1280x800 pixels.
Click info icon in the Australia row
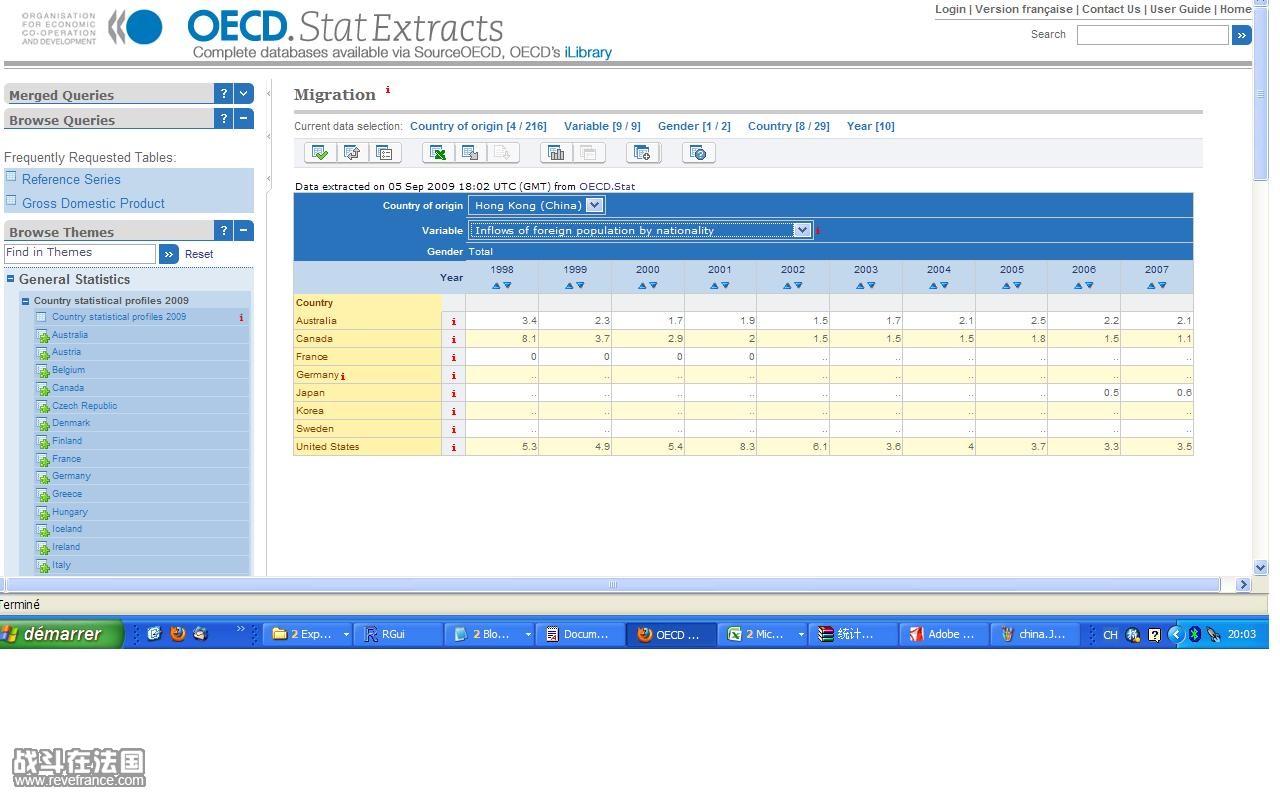[x=454, y=322]
